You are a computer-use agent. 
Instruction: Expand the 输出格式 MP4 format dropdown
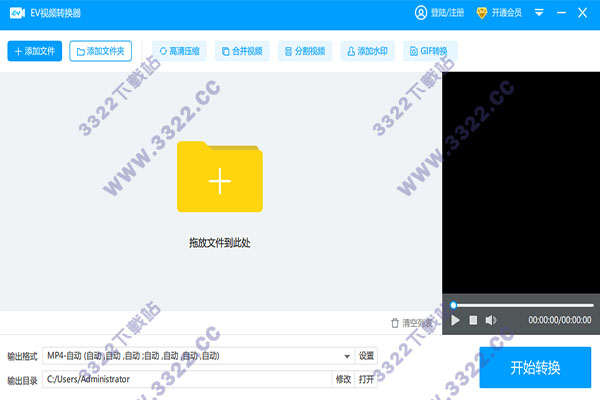click(347, 356)
